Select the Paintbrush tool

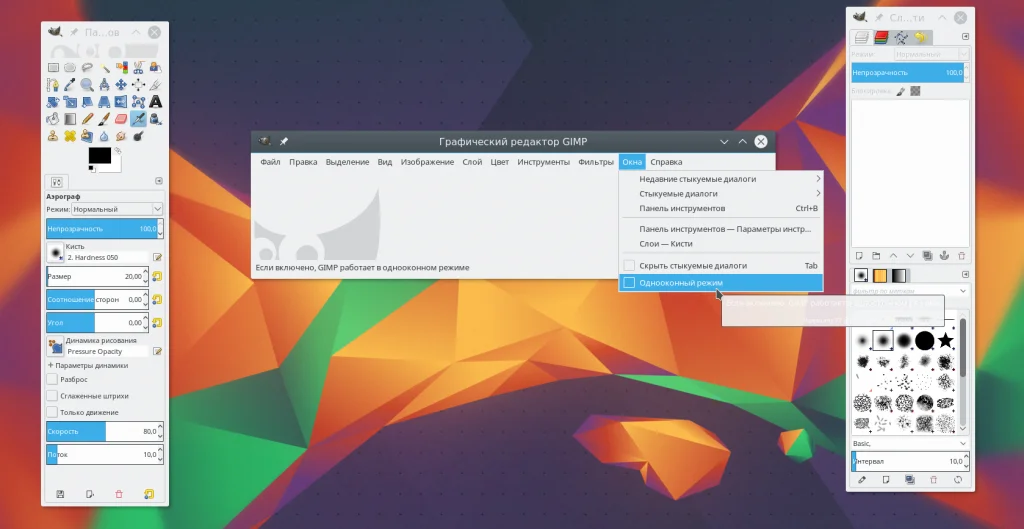click(104, 119)
